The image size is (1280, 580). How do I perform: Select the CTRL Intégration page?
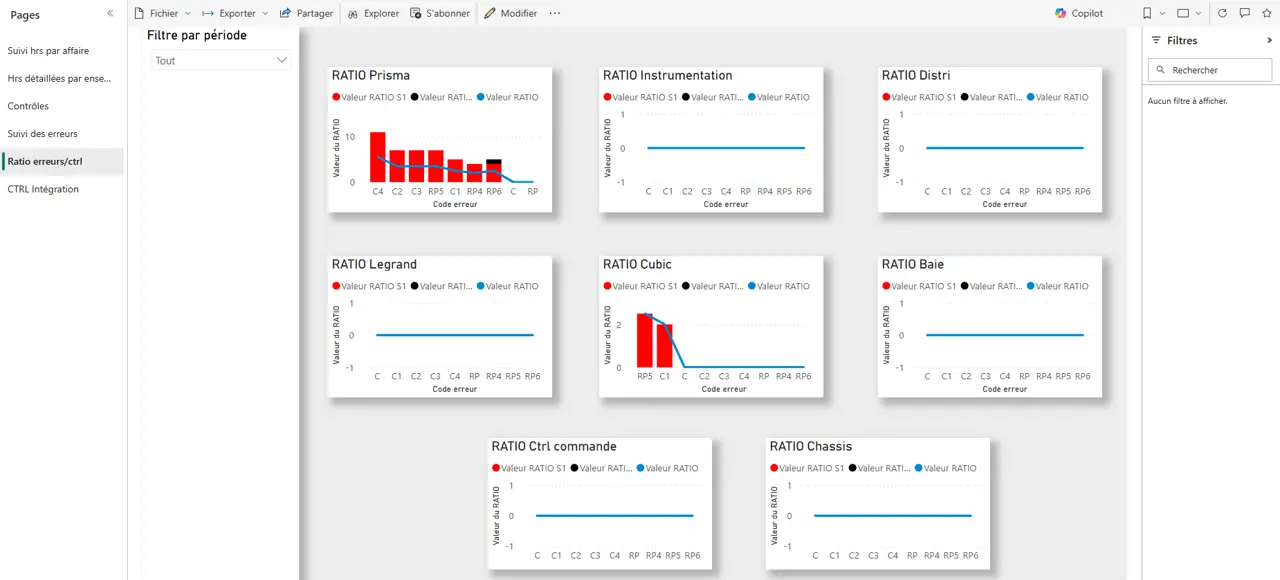(42, 189)
